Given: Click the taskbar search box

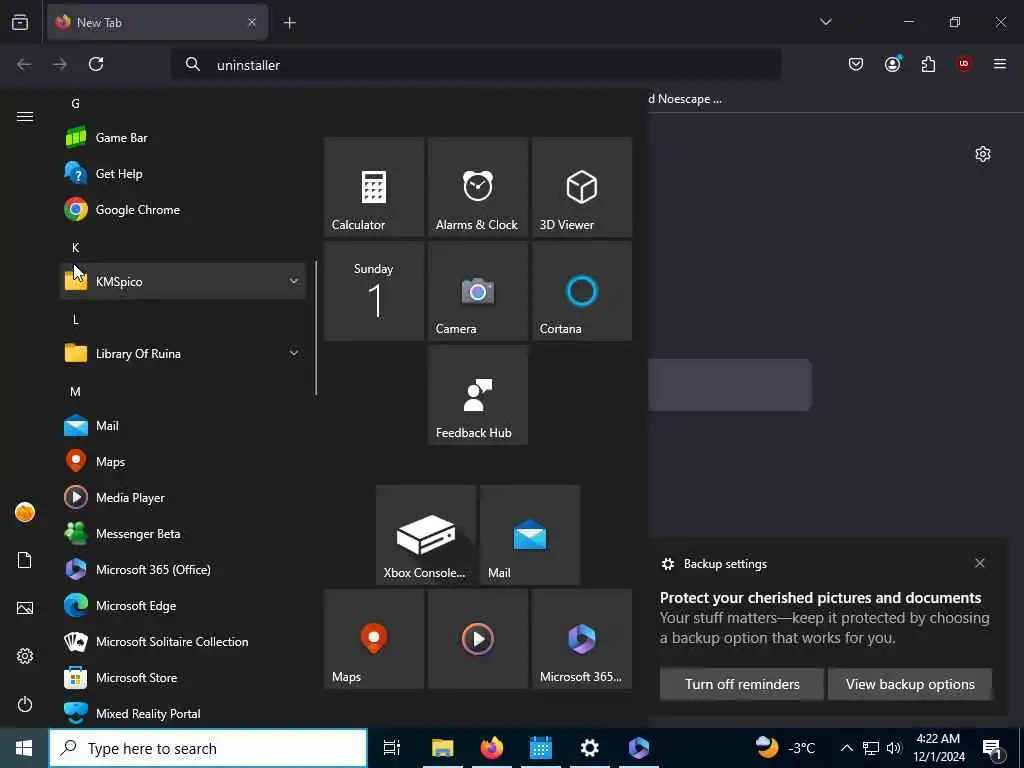Looking at the screenshot, I should click(x=208, y=748).
